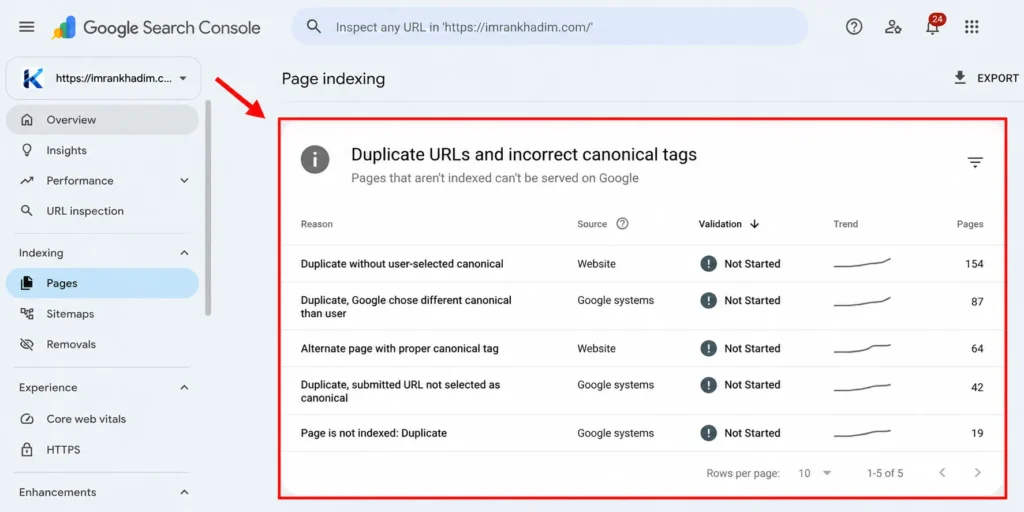Screen dimensions: 1024x512
Task: Collapse the Indexing section
Action: [184, 253]
